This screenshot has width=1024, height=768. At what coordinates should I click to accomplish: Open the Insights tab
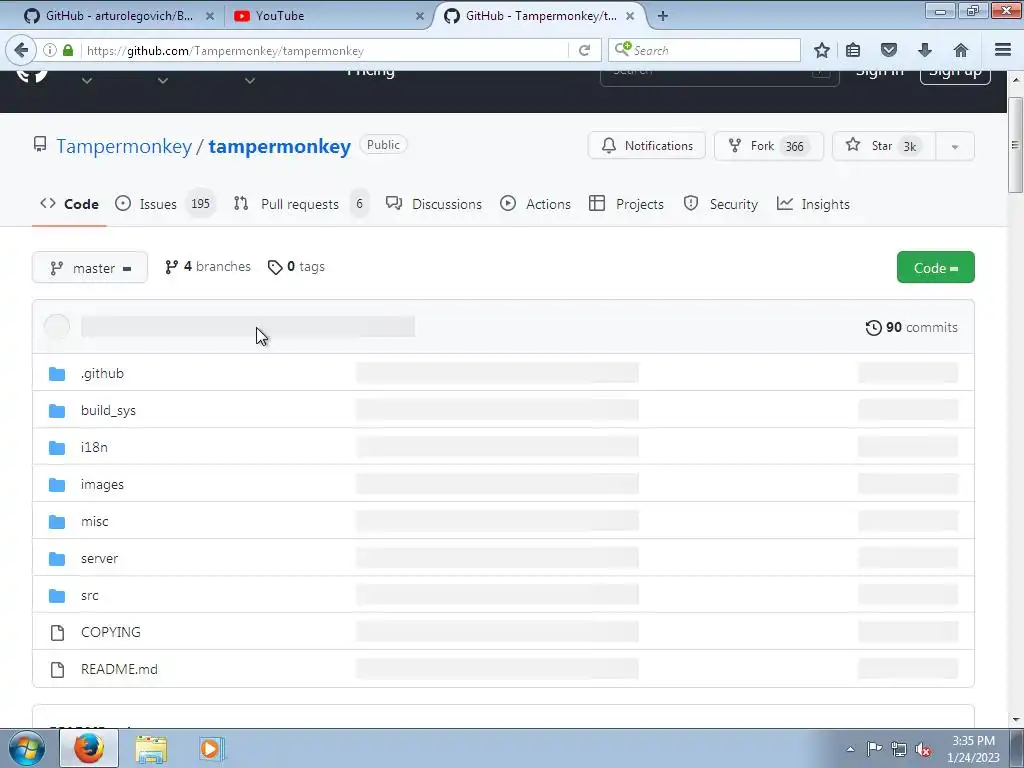(813, 204)
